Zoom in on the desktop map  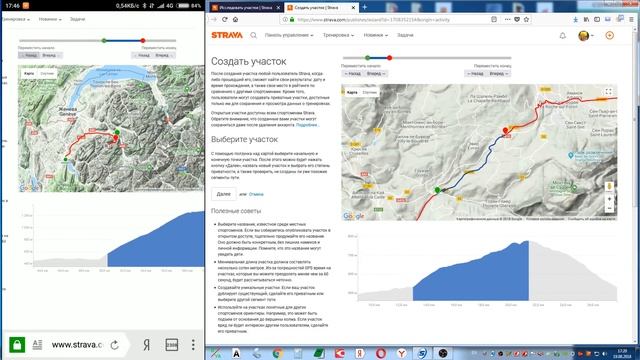[x=609, y=199]
